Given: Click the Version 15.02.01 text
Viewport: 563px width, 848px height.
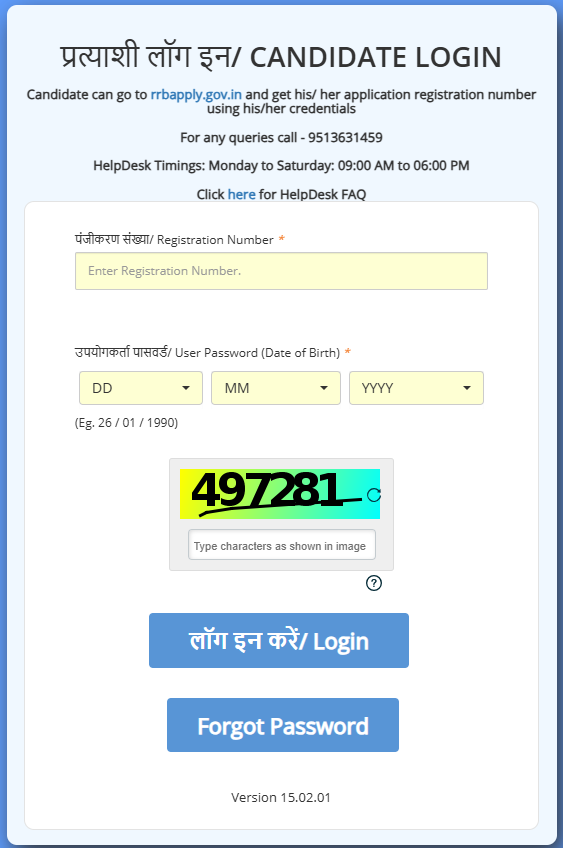Looking at the screenshot, I should click(x=281, y=797).
